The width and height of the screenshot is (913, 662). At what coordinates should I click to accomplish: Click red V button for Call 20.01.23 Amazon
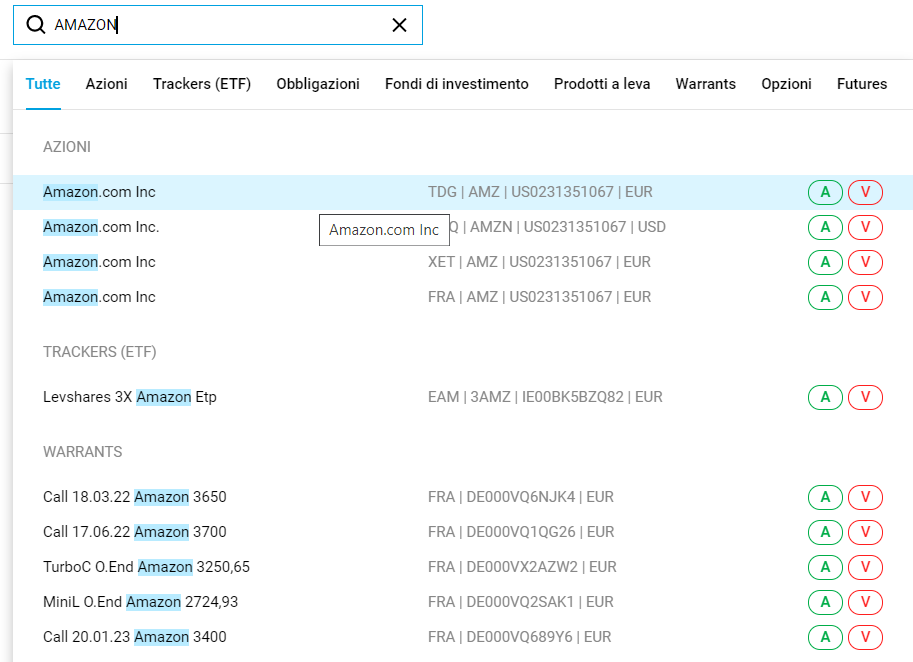865,637
